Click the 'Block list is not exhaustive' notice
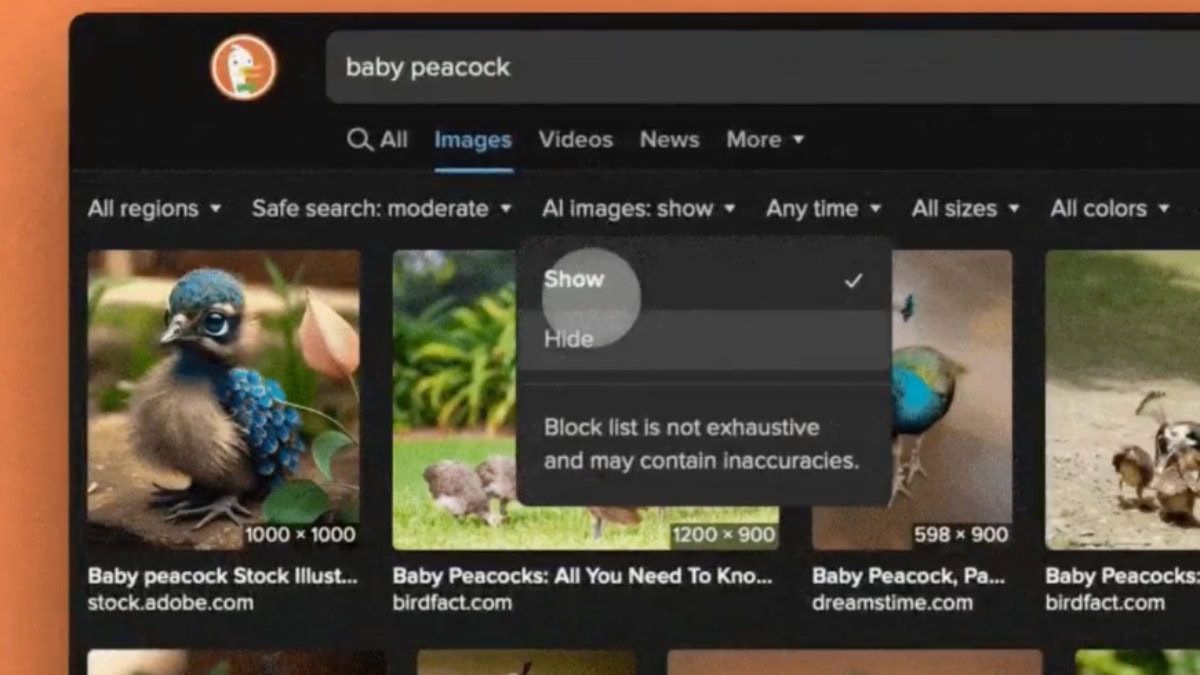This screenshot has height=675, width=1200. click(x=701, y=444)
